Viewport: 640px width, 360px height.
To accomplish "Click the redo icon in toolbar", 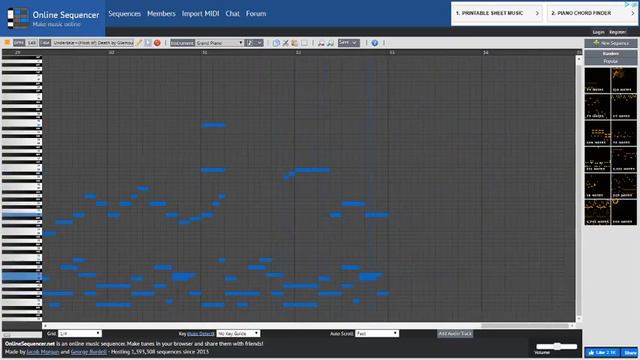I will pos(330,43).
